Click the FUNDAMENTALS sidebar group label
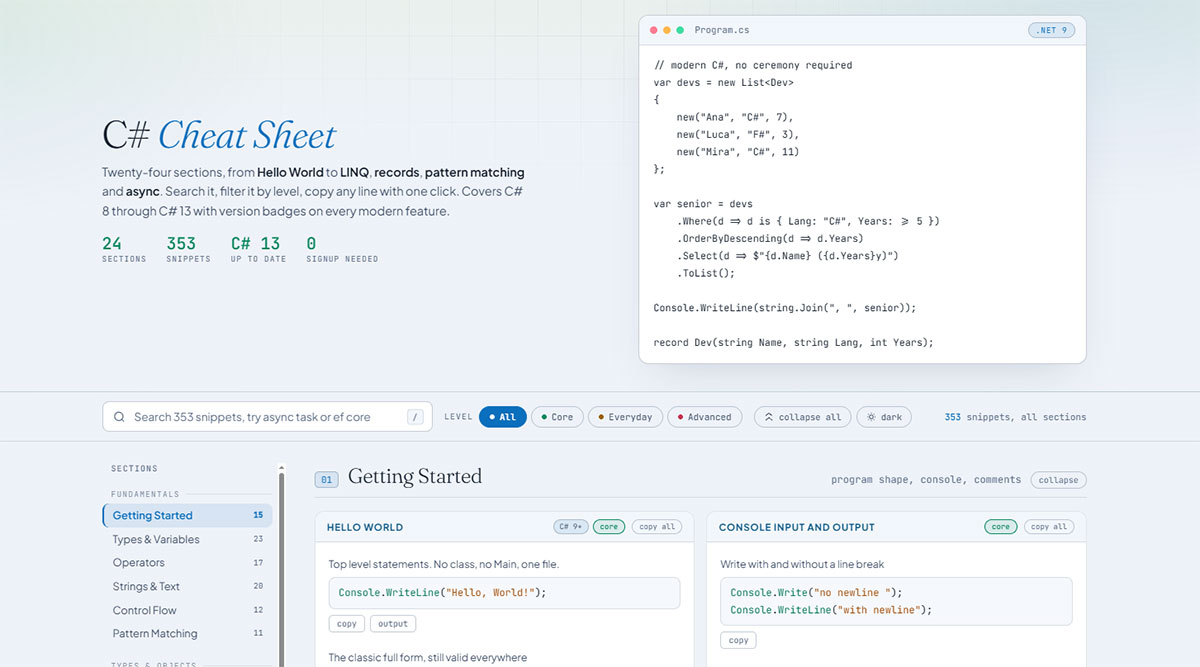Viewport: 1200px width, 667px height. (145, 494)
